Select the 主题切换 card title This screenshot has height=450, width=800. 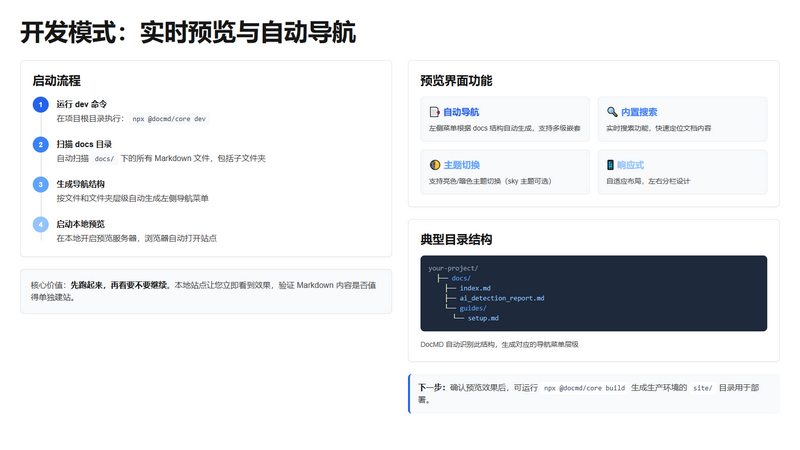[x=462, y=165]
